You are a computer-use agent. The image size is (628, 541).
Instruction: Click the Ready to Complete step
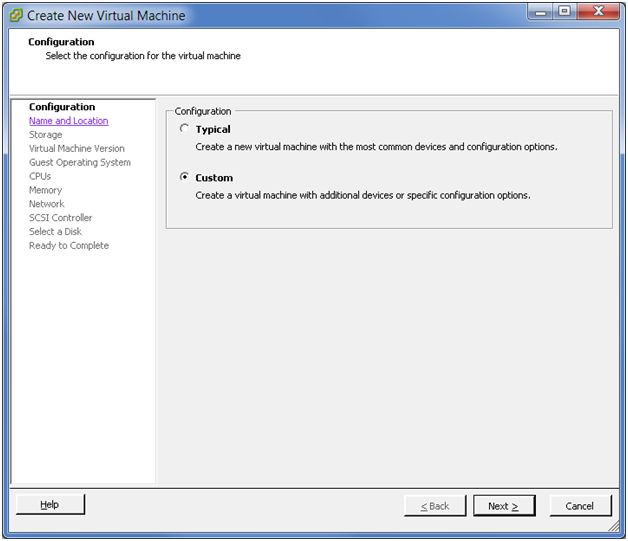[x=69, y=245]
